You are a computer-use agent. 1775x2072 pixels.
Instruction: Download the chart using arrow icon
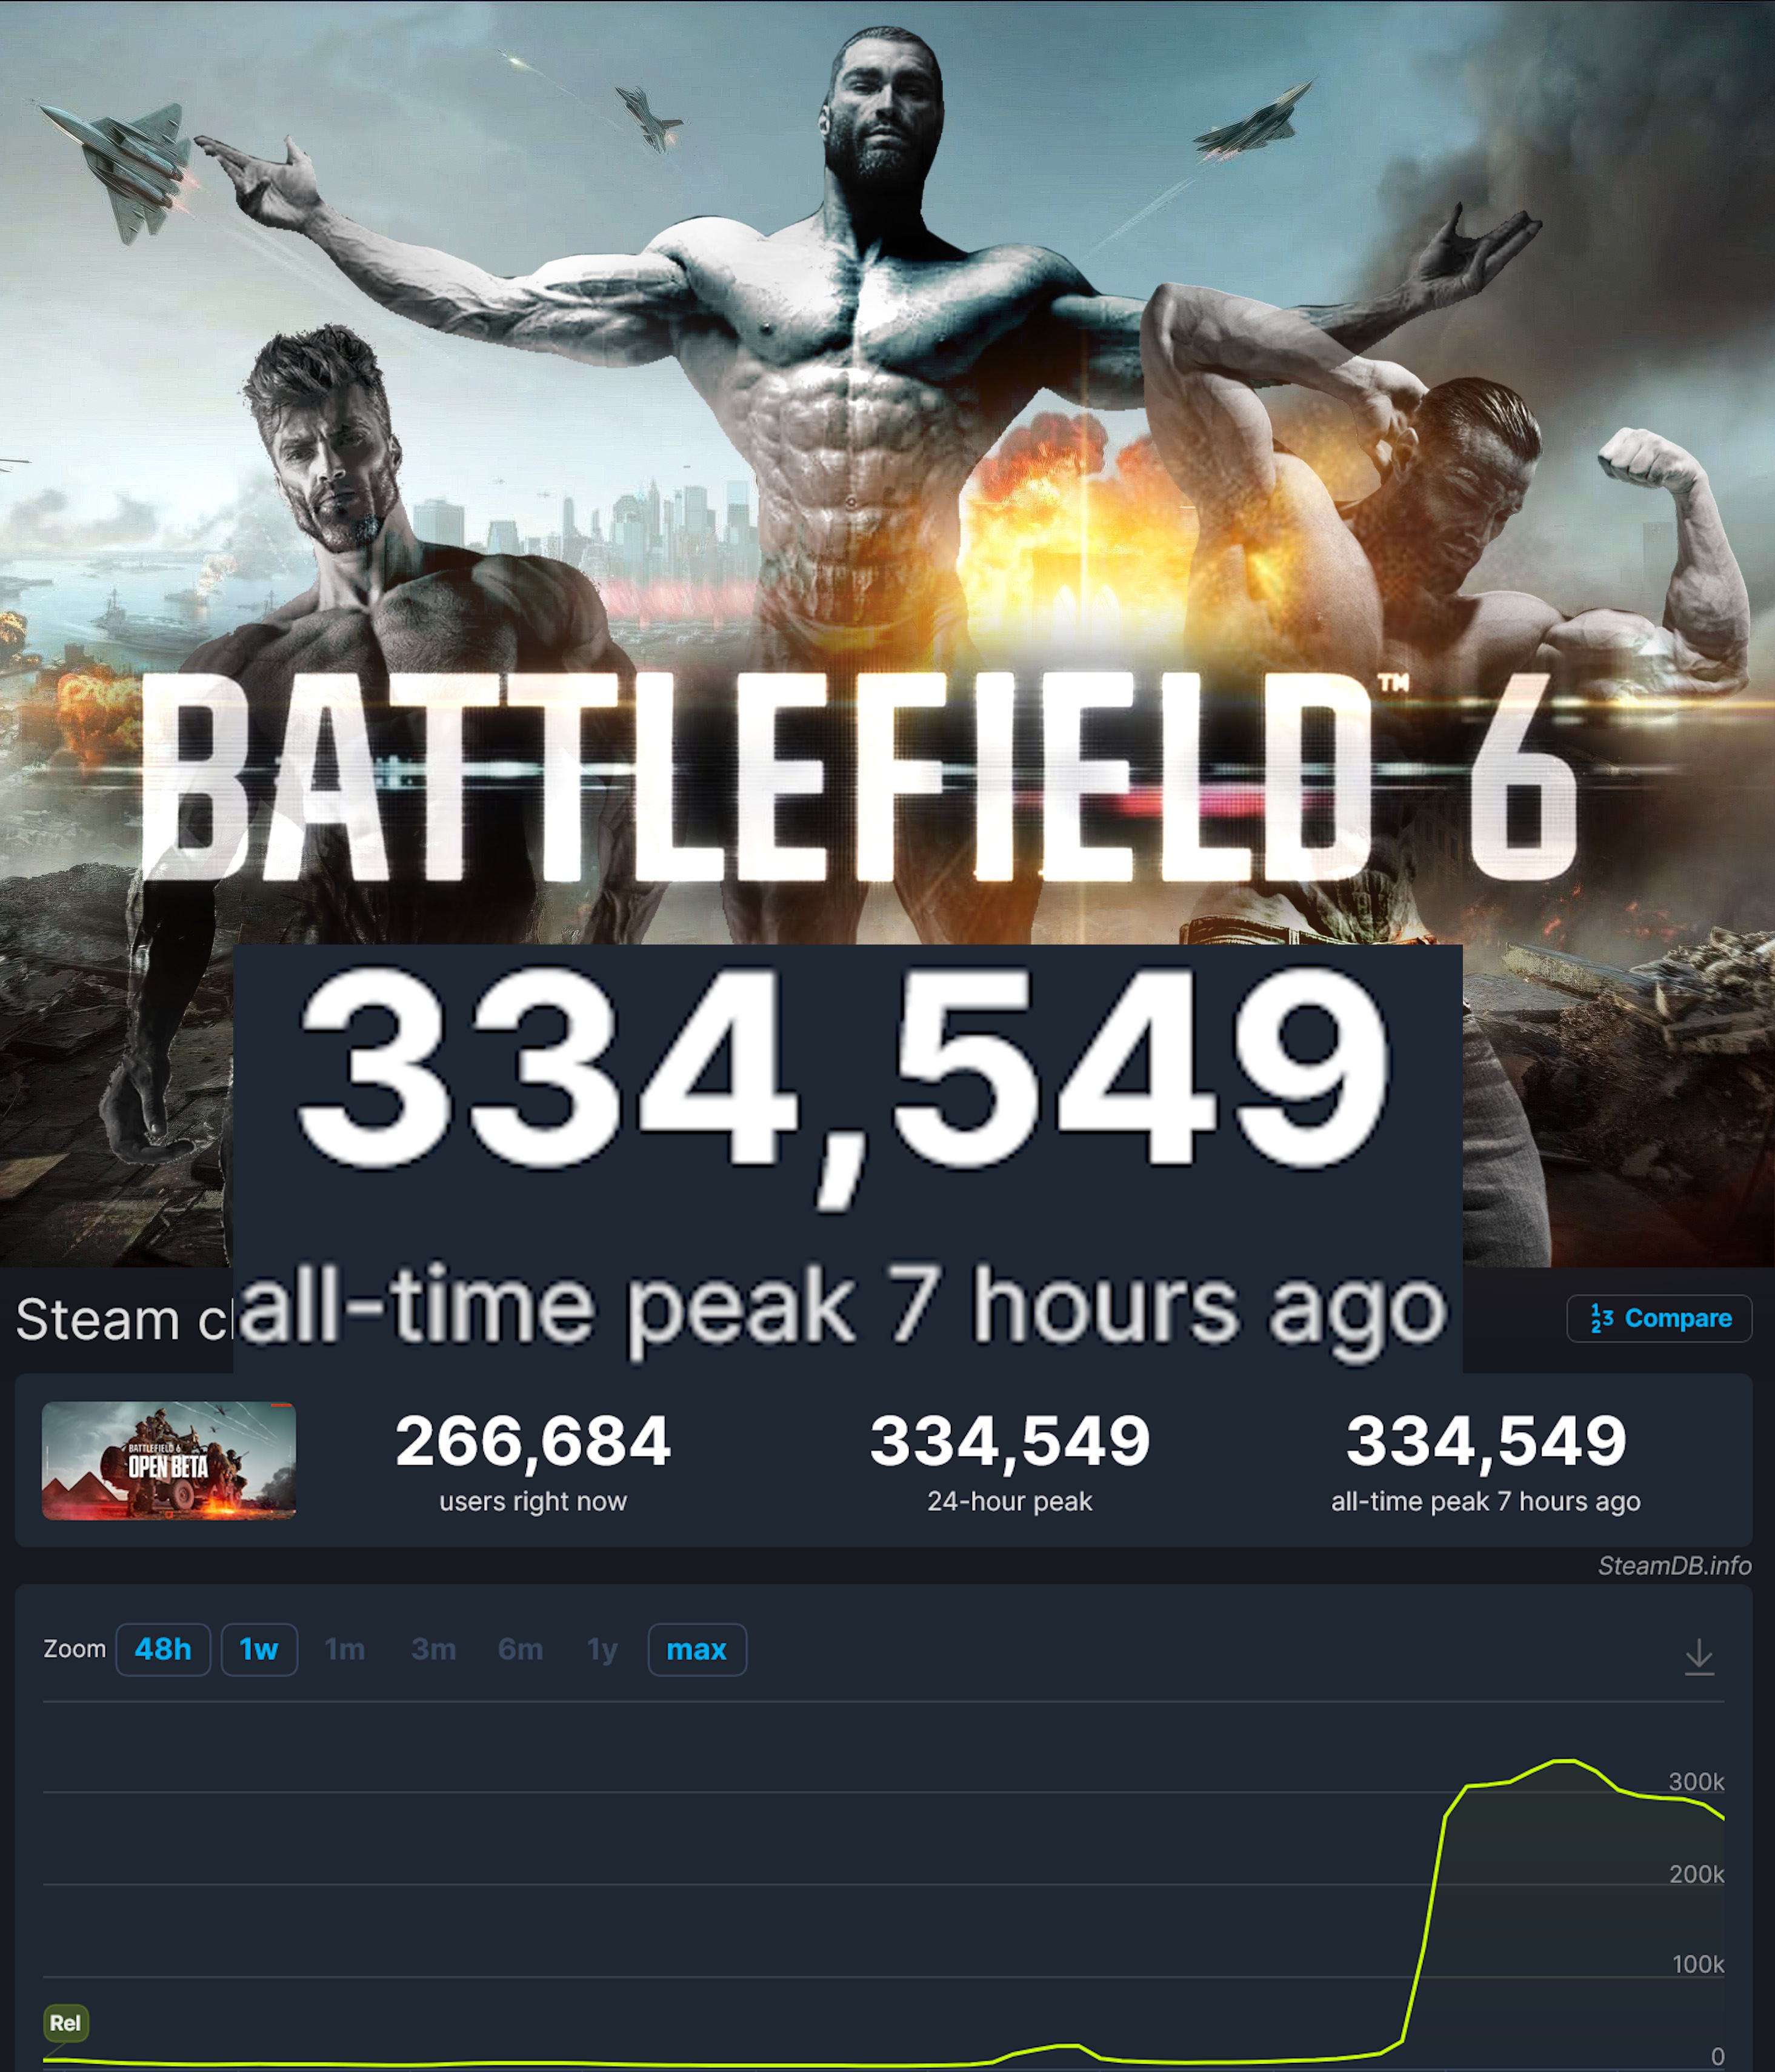(x=1698, y=1656)
